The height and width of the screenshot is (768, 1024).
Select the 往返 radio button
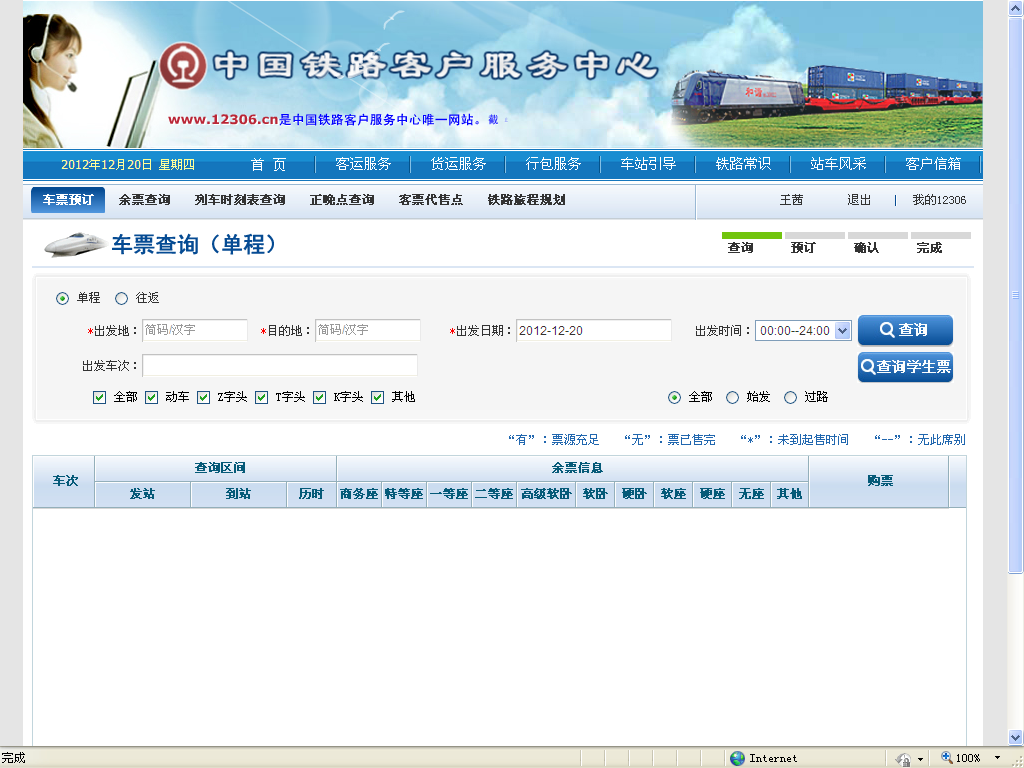(x=121, y=298)
